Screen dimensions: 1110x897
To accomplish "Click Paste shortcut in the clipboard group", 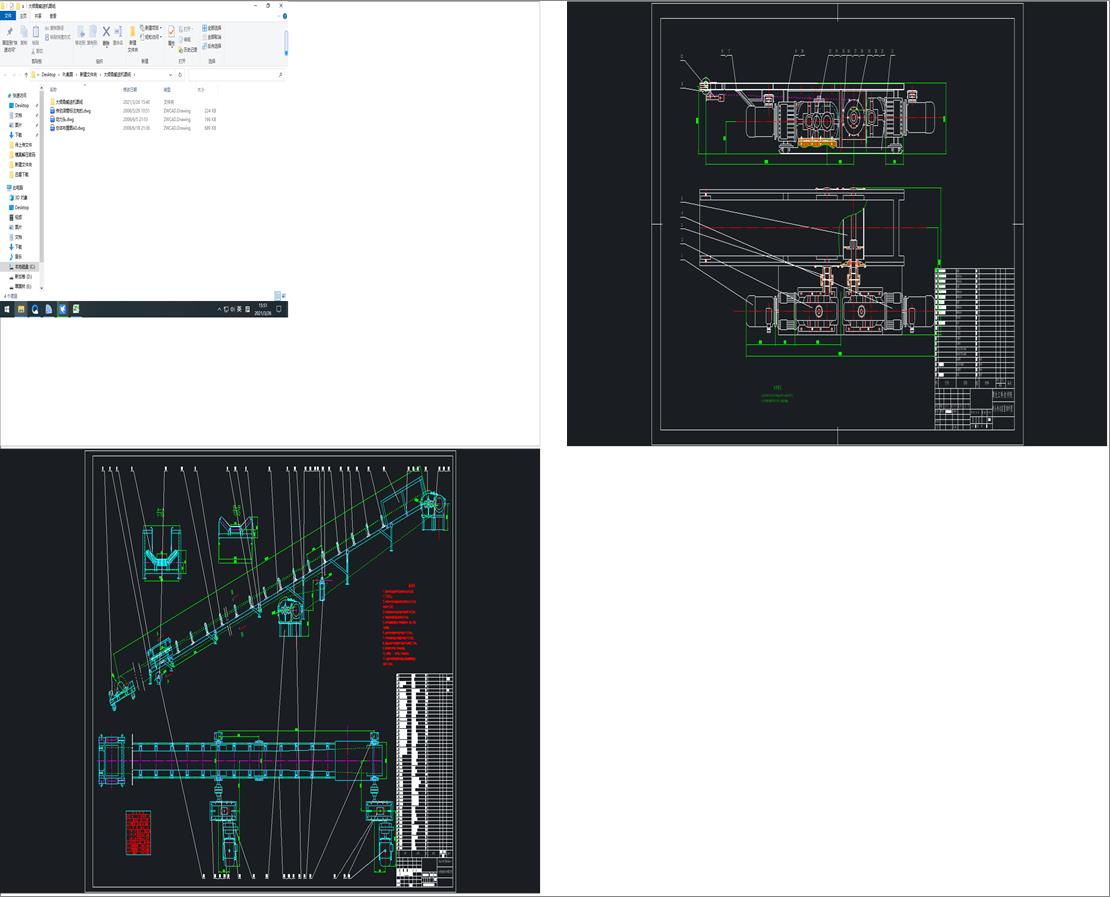I will point(58,37).
